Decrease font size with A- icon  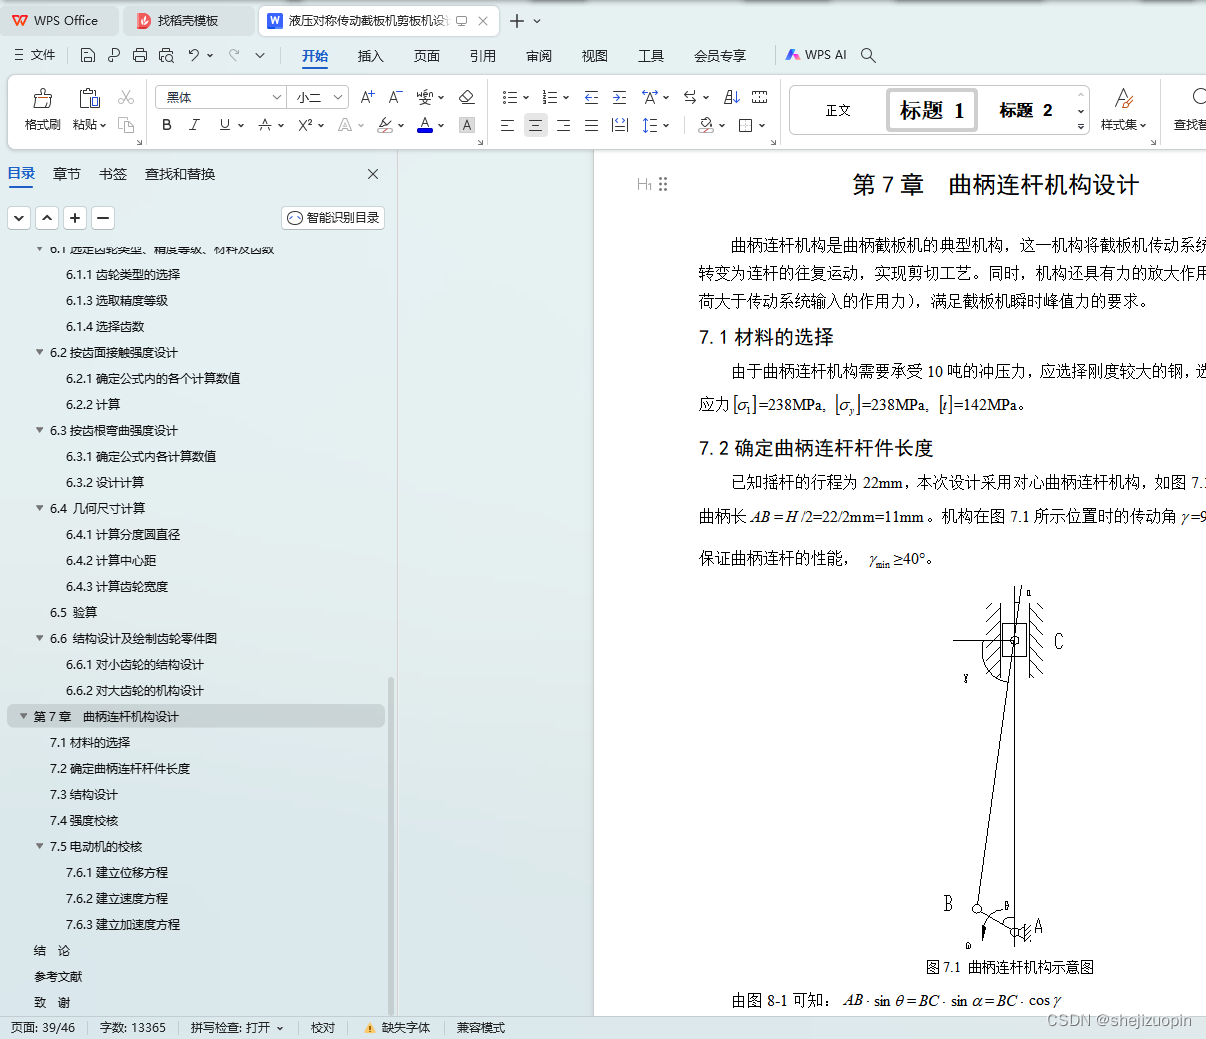coord(395,97)
